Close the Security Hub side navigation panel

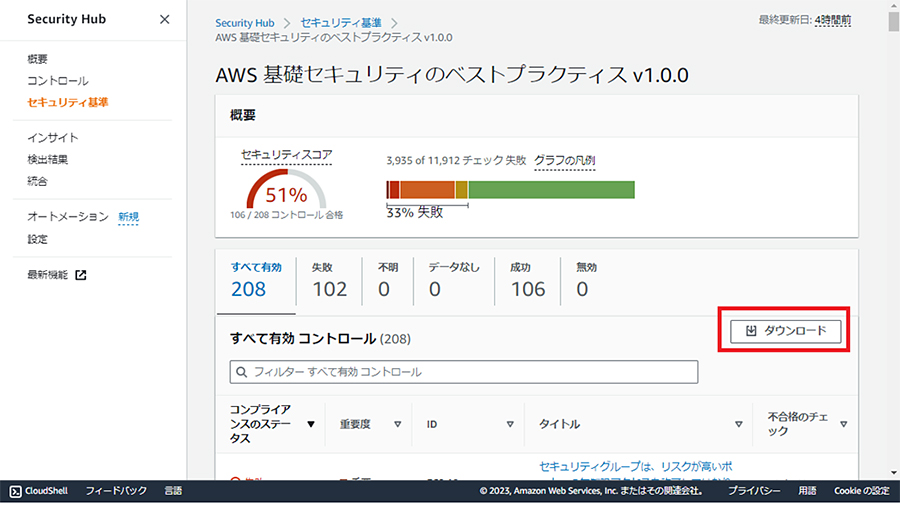[x=164, y=20]
